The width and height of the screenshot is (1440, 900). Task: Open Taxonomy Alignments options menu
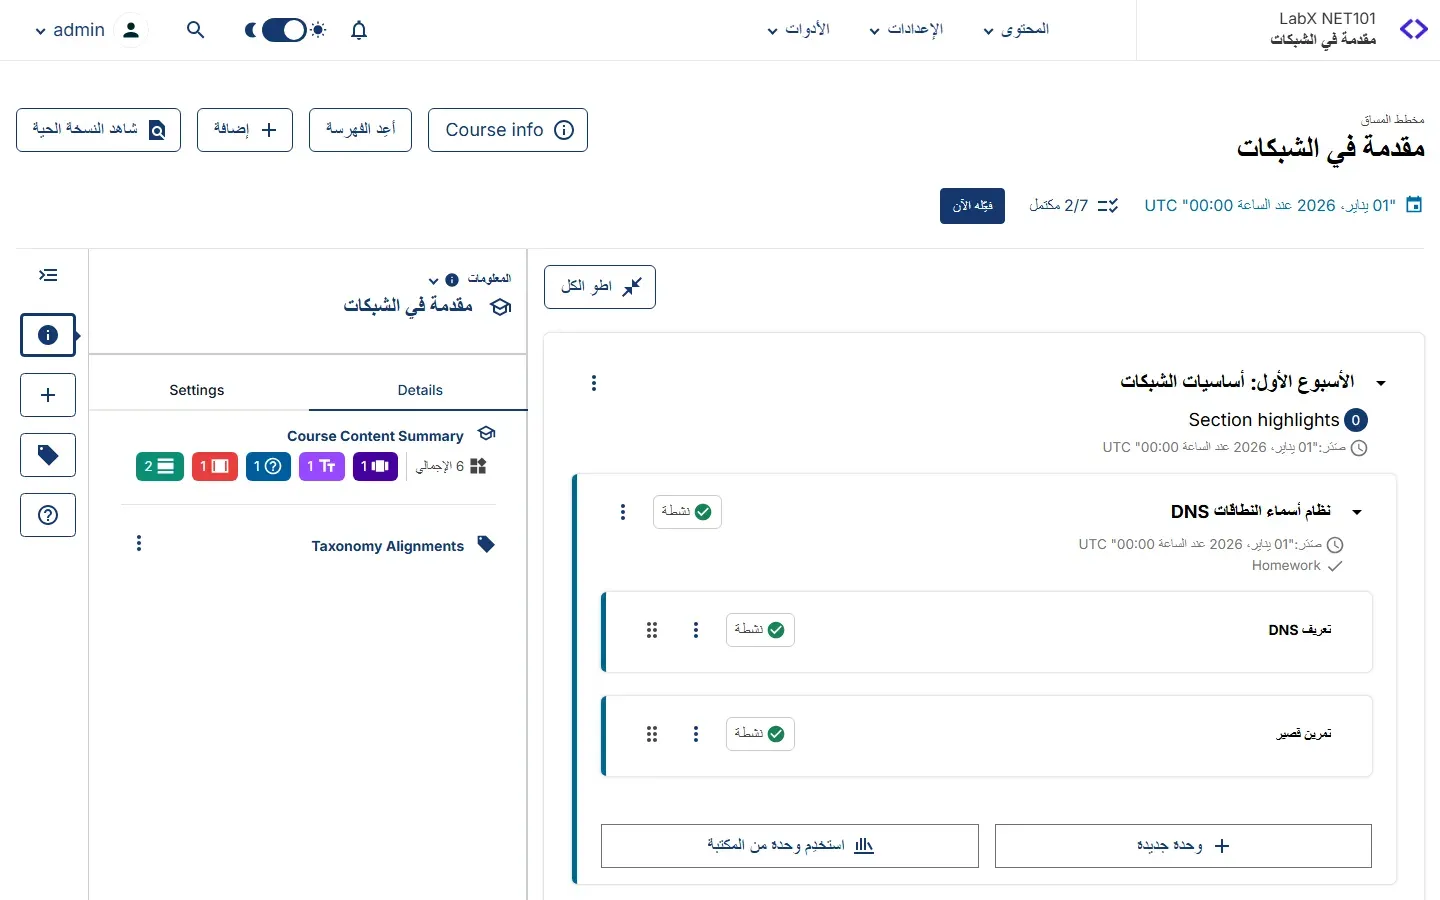tap(139, 543)
